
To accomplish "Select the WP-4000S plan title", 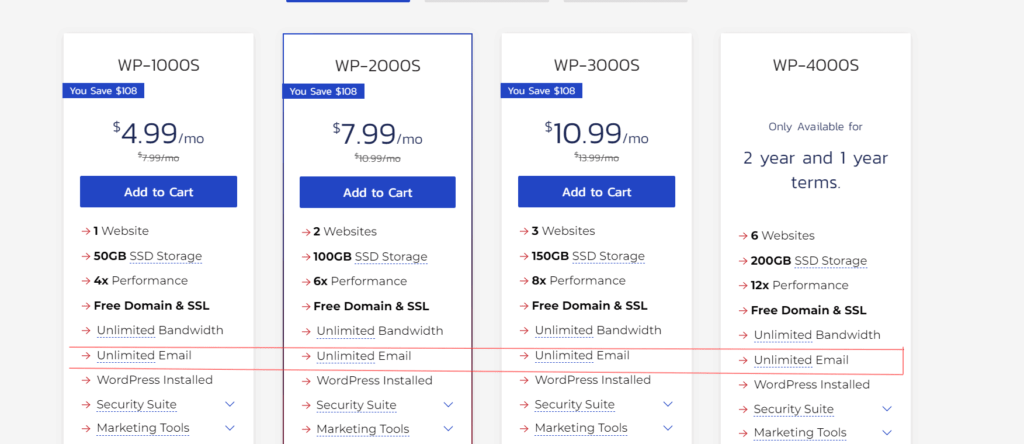I will (816, 65).
